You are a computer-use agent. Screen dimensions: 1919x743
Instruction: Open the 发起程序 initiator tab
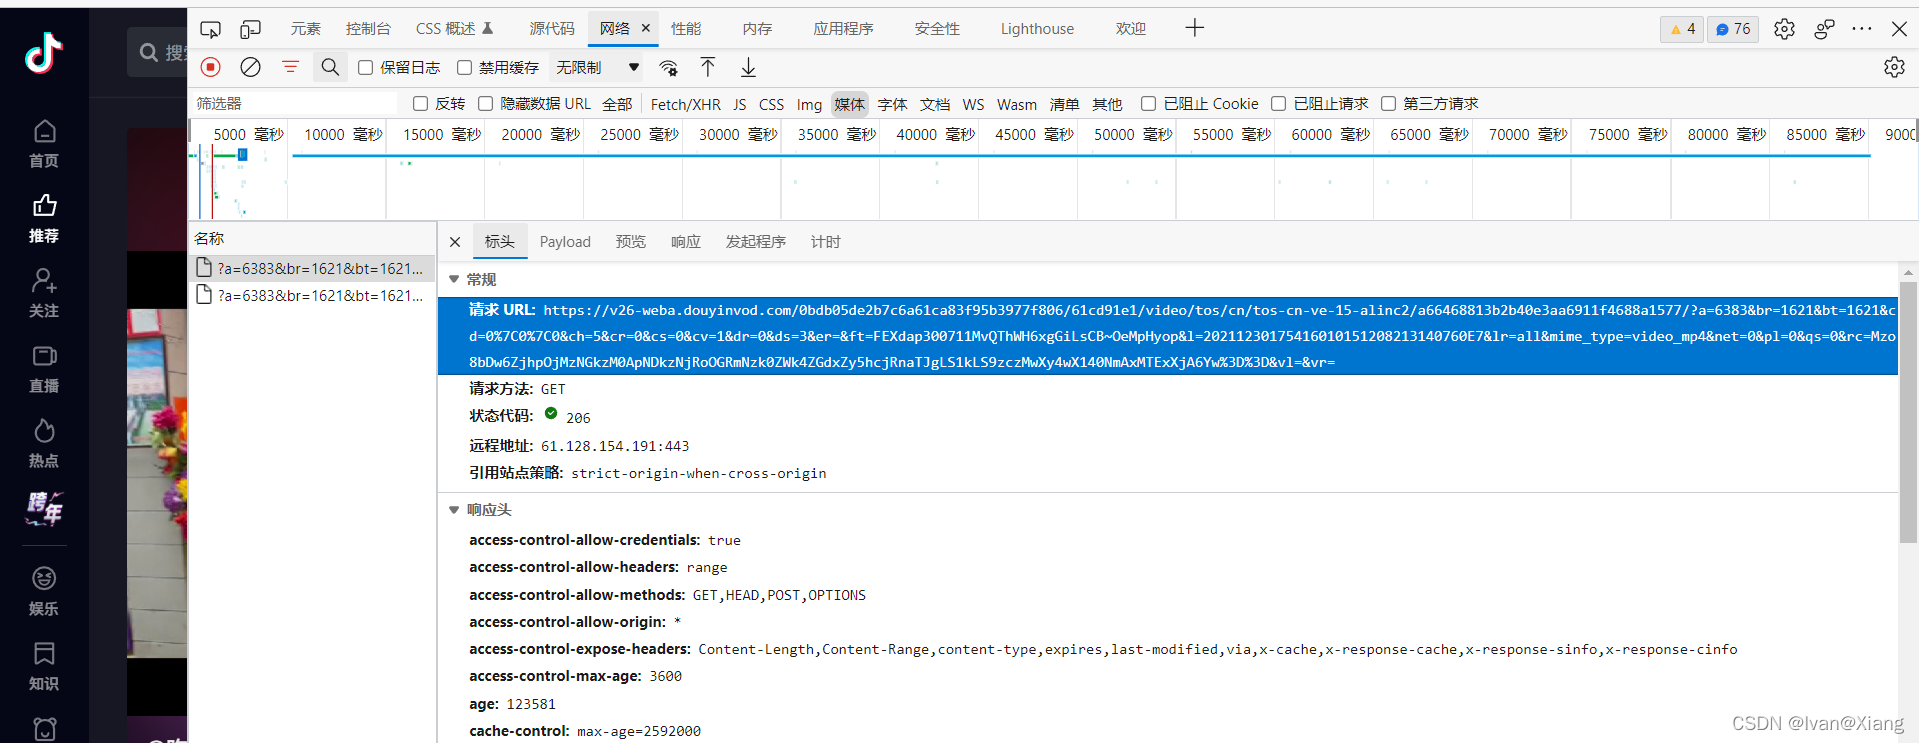(756, 242)
